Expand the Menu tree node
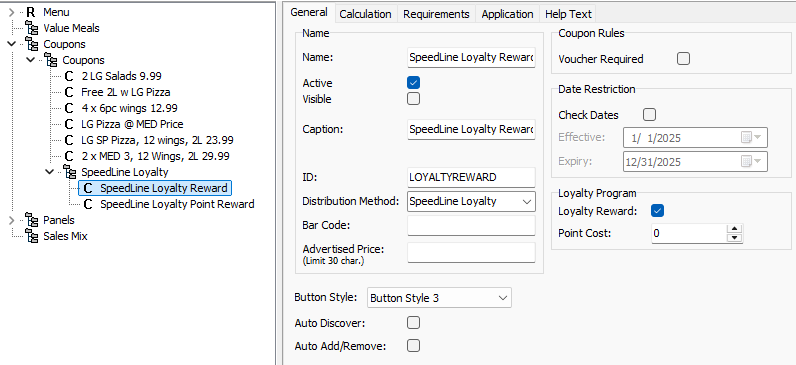796x365 pixels. click(12, 12)
